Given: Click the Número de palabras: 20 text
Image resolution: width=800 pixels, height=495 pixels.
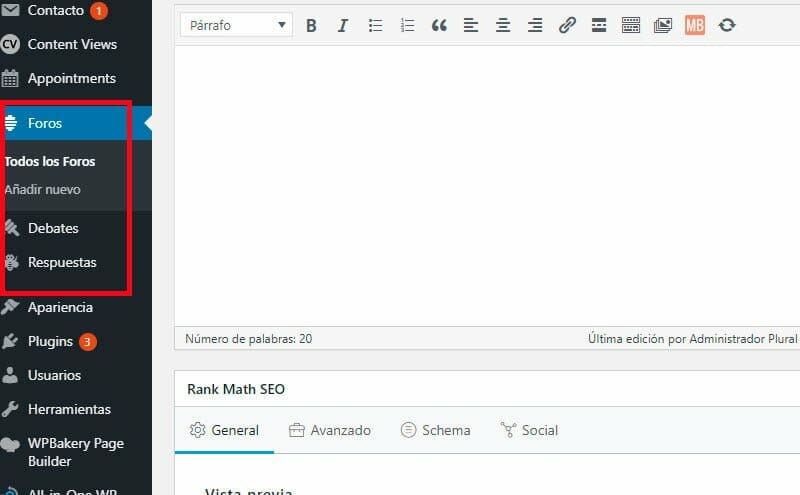Looking at the screenshot, I should pyautogui.click(x=248, y=339).
